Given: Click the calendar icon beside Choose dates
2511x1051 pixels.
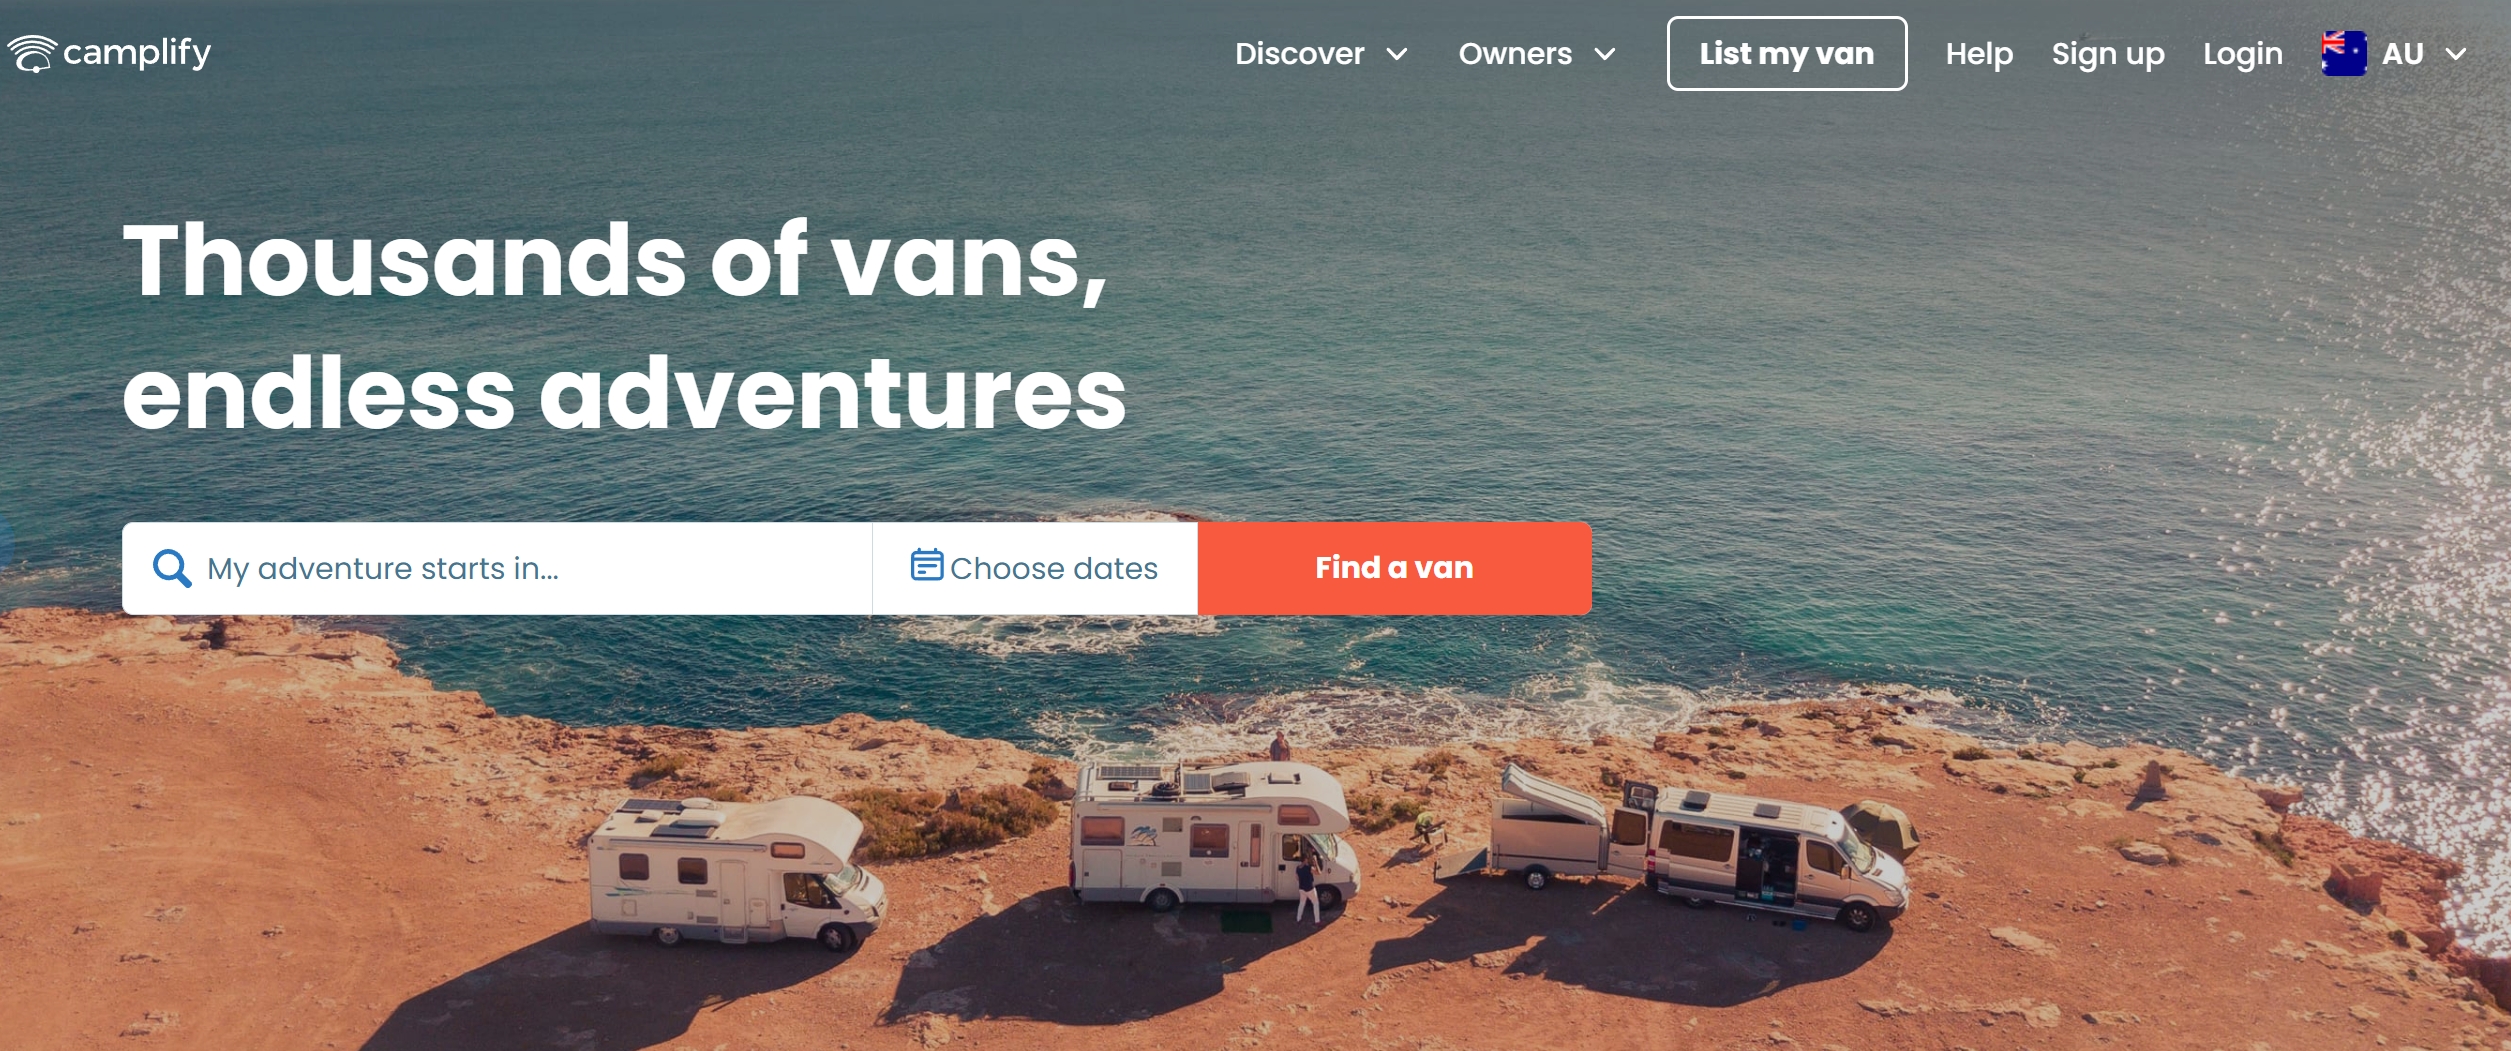Looking at the screenshot, I should (926, 565).
